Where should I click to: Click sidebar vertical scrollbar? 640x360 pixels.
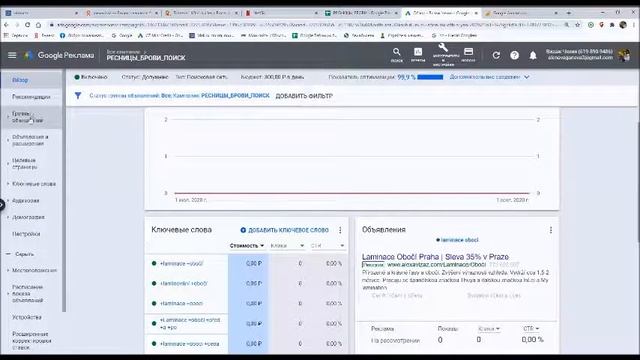(x=64, y=190)
